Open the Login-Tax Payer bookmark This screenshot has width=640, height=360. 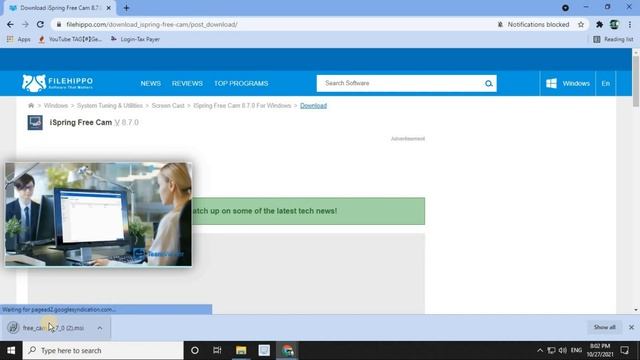135,39
